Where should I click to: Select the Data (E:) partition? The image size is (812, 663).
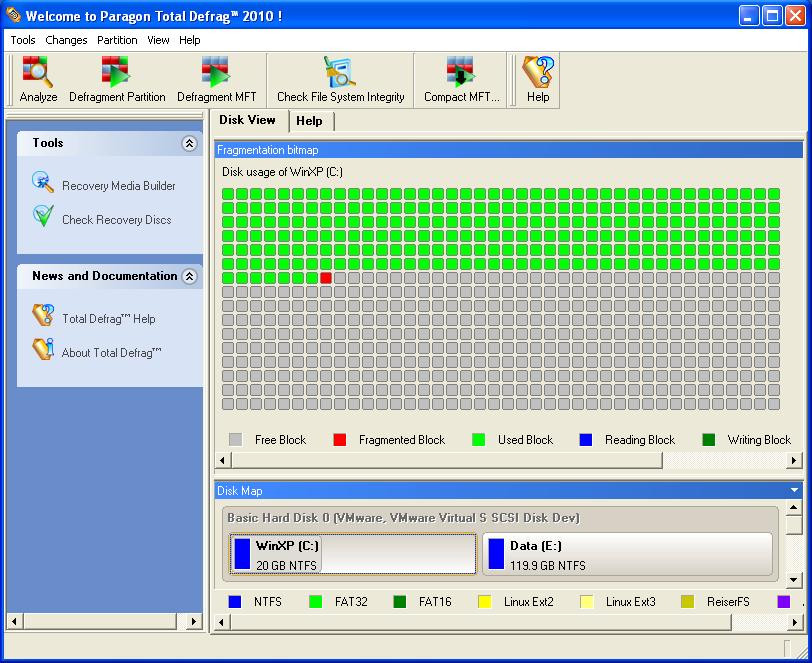628,554
